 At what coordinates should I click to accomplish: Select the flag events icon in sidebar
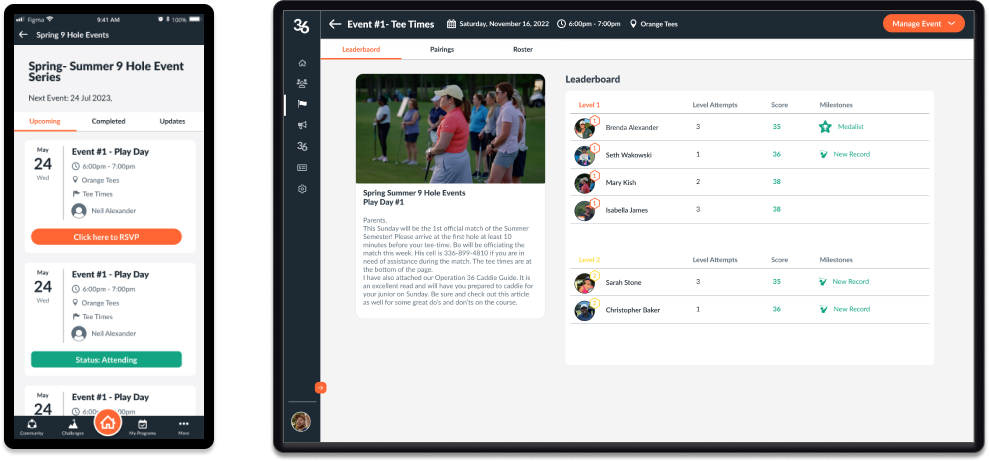(302, 104)
